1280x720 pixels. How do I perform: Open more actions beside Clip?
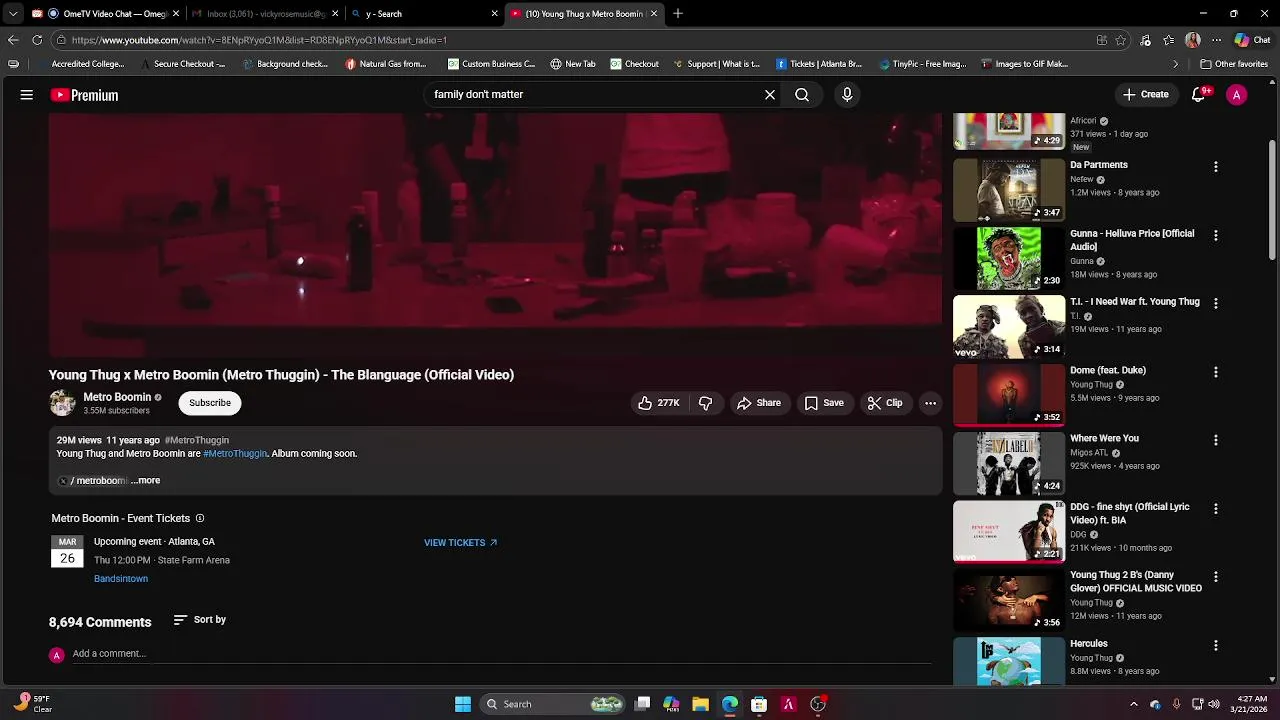point(930,403)
